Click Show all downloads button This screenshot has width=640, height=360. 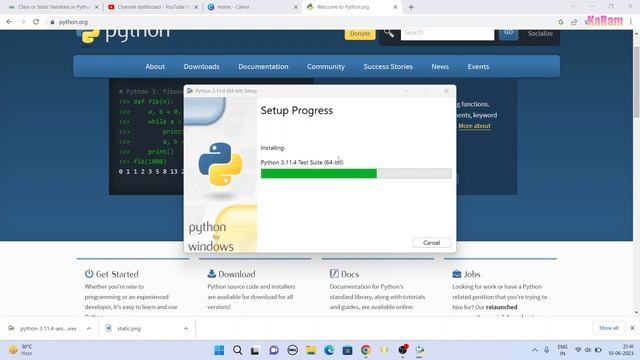click(609, 328)
